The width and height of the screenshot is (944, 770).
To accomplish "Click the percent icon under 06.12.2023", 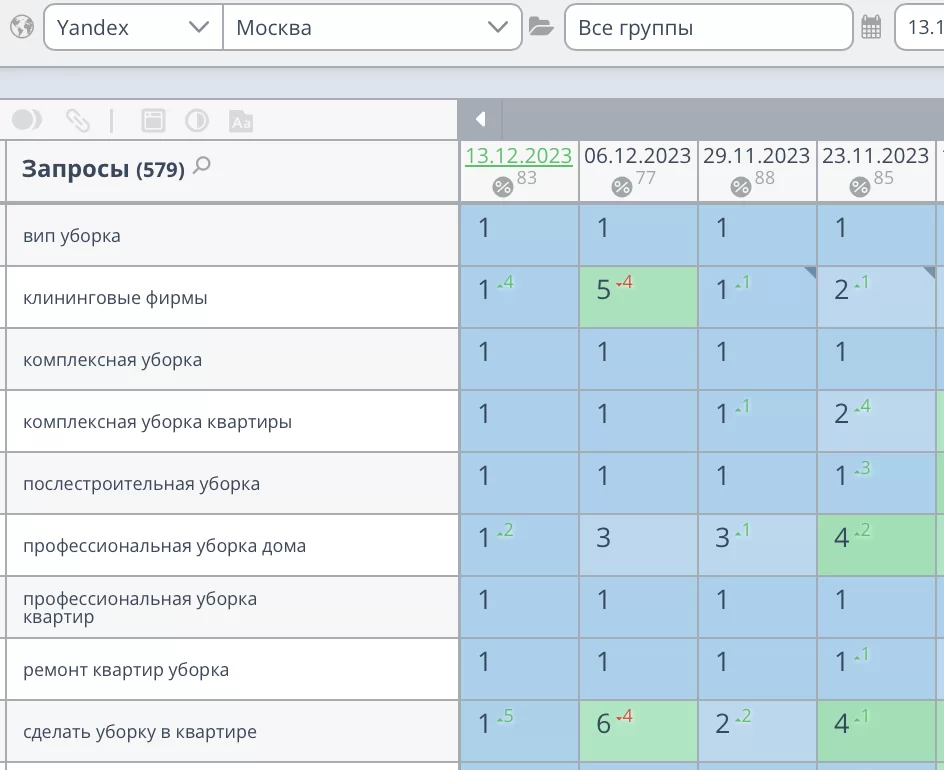I will pyautogui.click(x=621, y=187).
